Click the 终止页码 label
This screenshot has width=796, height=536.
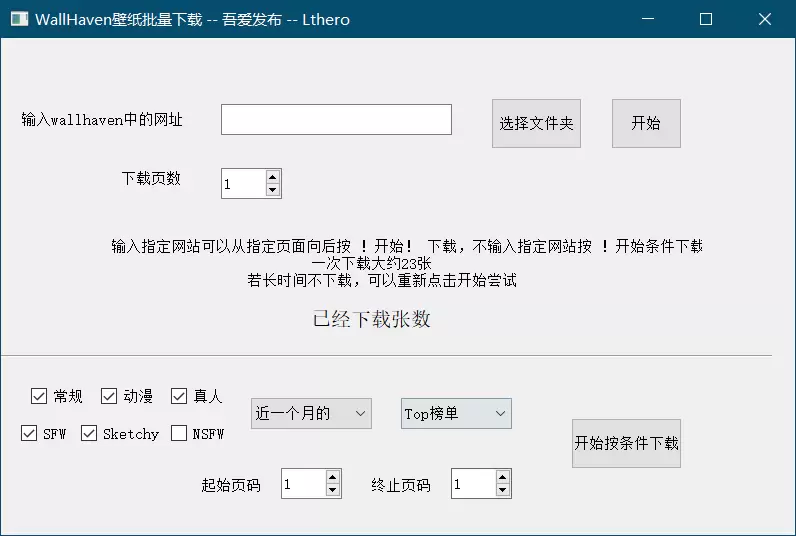tap(401, 485)
